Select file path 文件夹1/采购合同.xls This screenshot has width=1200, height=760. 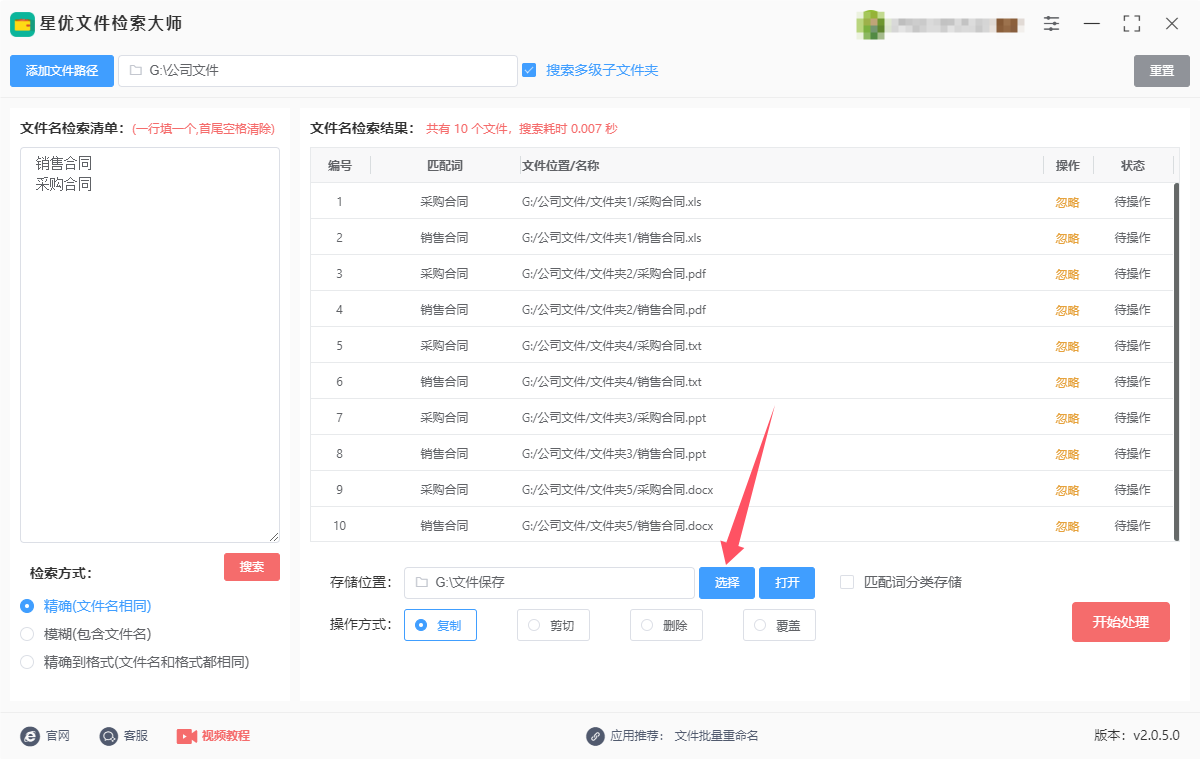pos(612,202)
